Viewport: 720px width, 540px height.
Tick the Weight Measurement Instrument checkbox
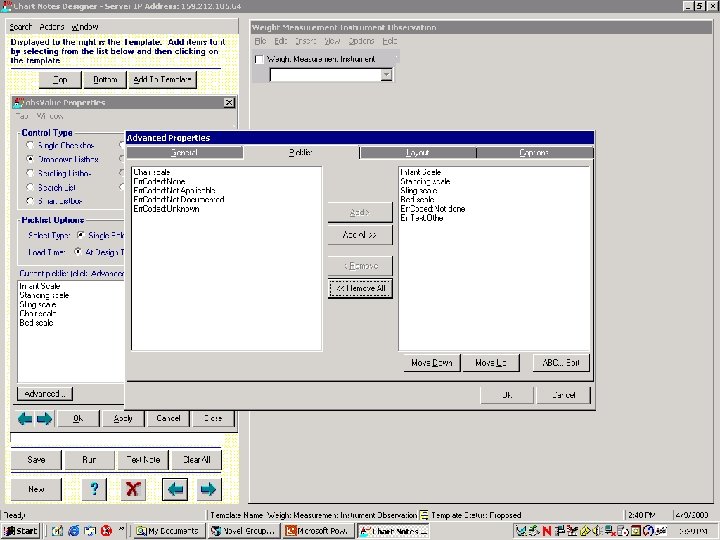click(x=259, y=59)
